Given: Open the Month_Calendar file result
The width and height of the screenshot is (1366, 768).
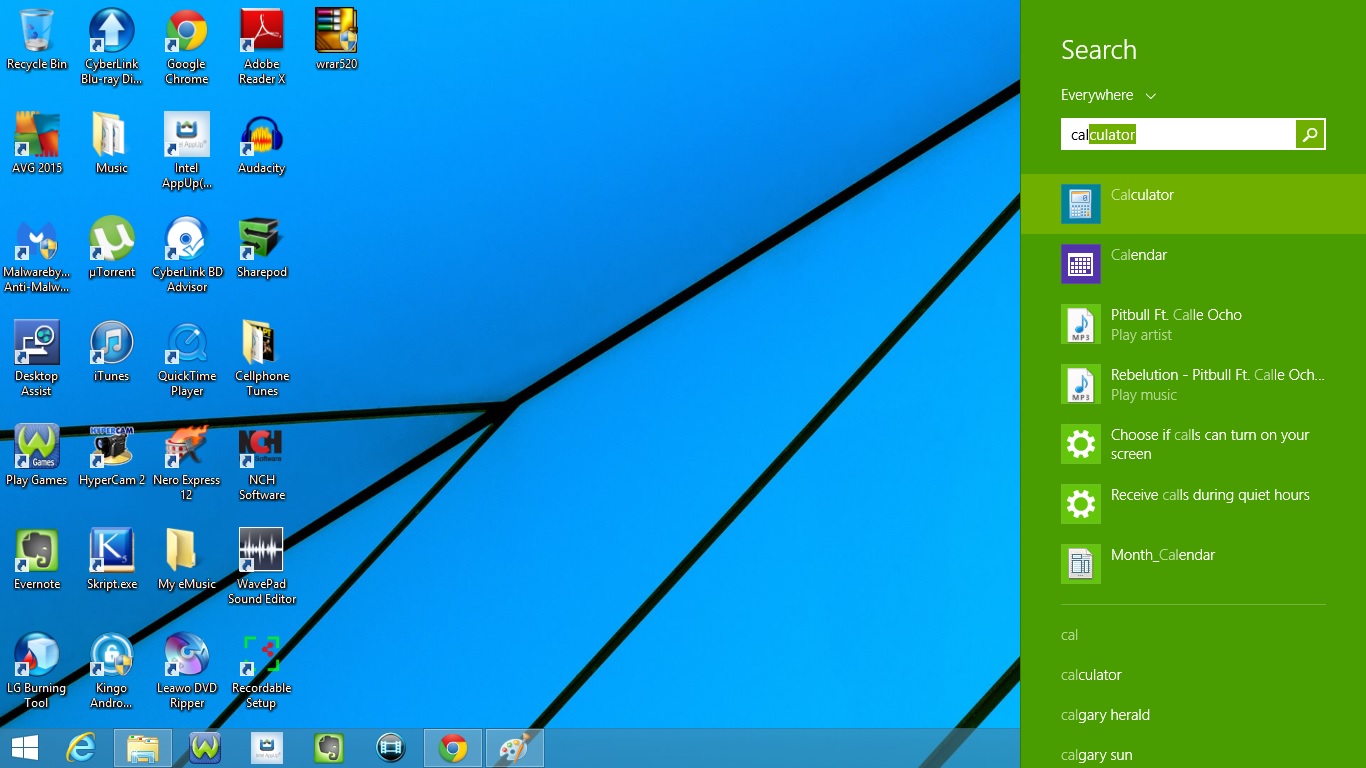Looking at the screenshot, I should coord(1193,564).
